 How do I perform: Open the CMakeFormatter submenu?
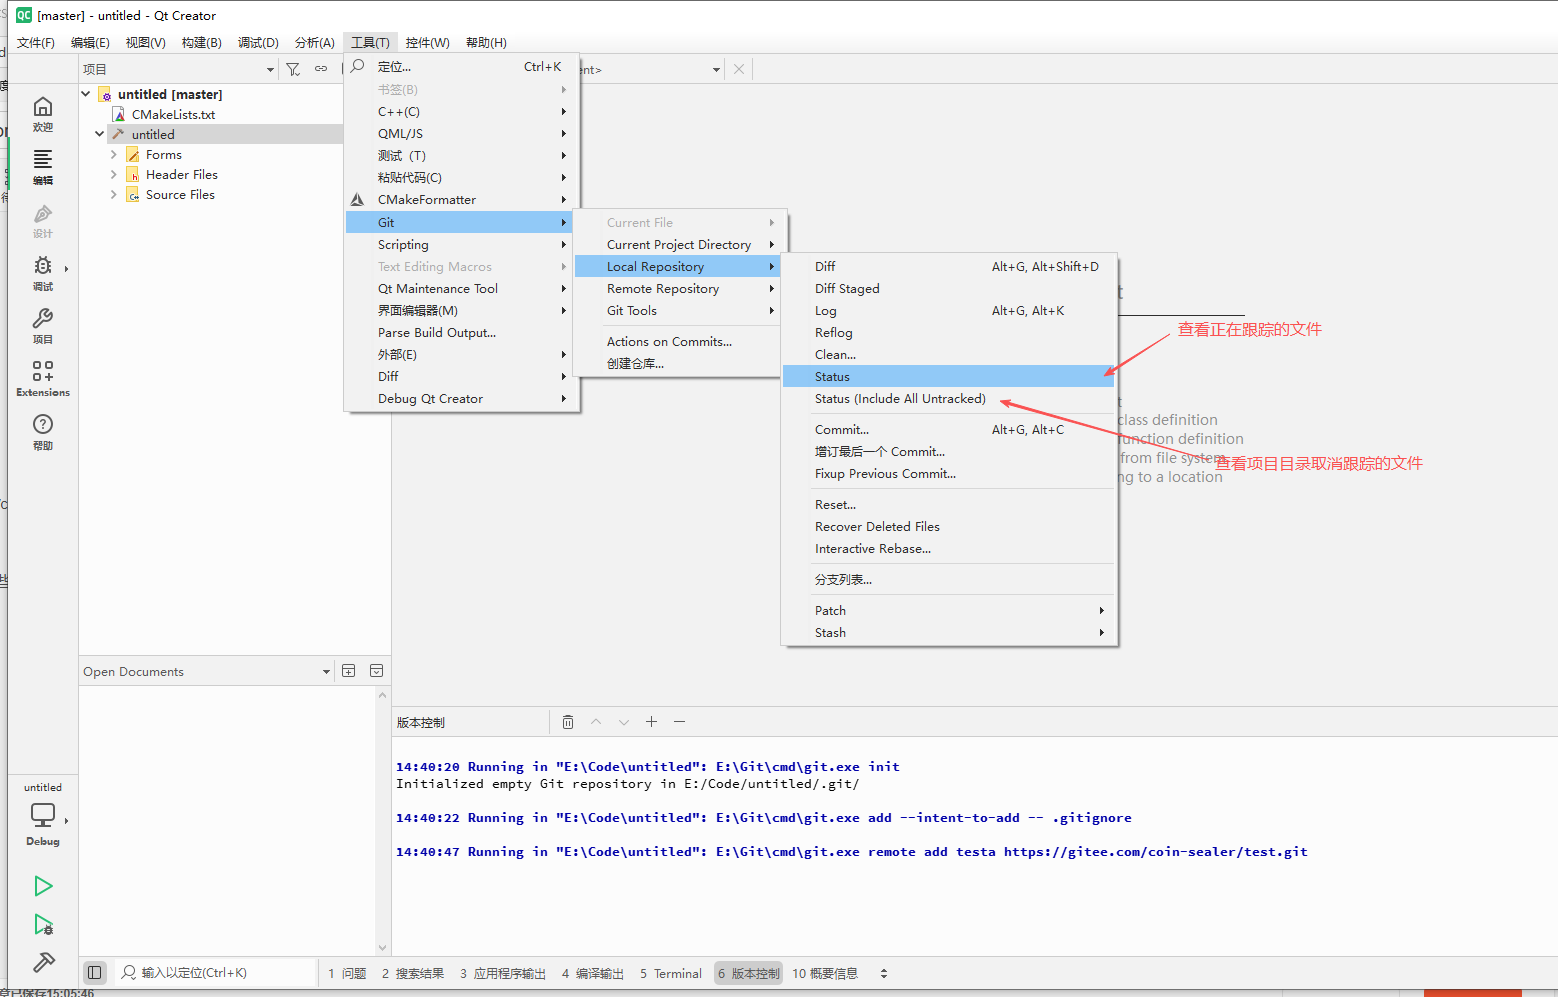click(x=461, y=200)
